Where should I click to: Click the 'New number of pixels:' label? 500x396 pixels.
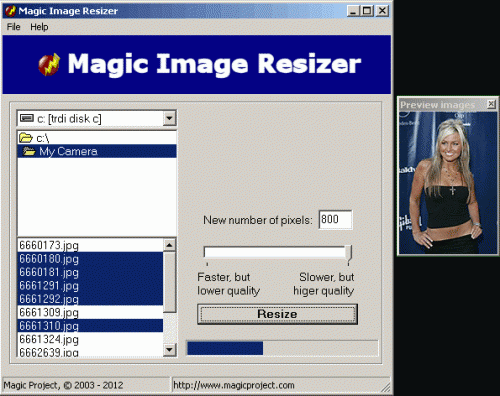[x=258, y=220]
